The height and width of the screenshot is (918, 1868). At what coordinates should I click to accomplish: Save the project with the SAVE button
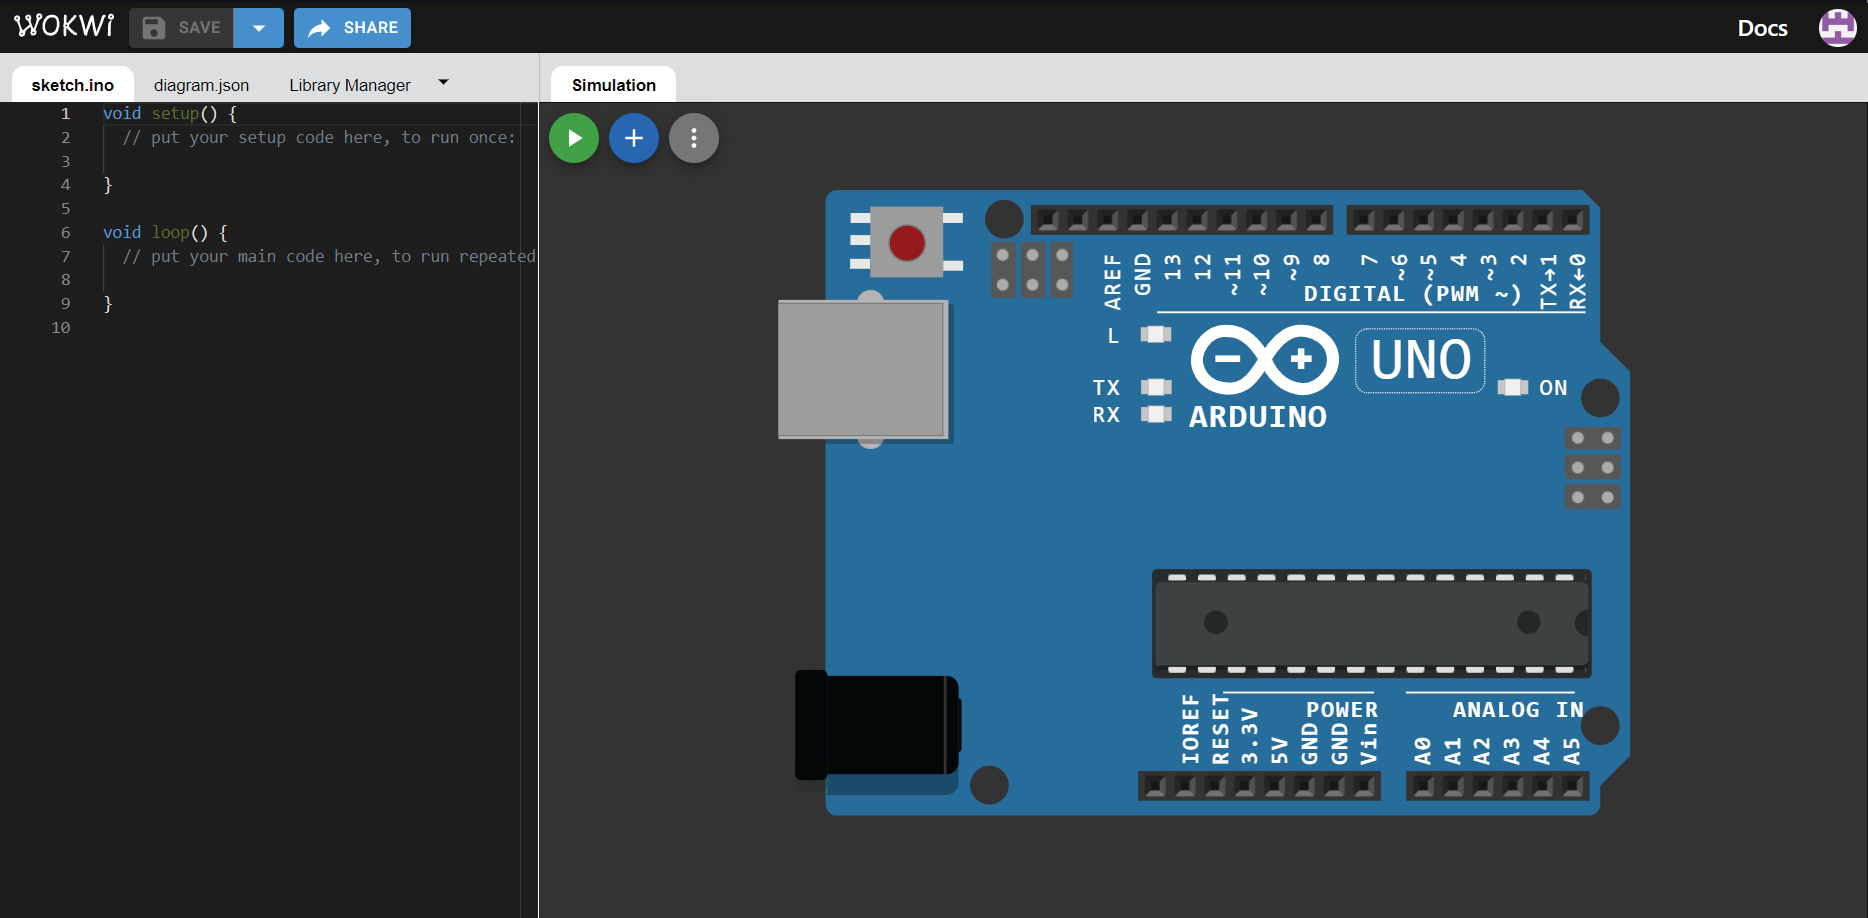click(181, 28)
